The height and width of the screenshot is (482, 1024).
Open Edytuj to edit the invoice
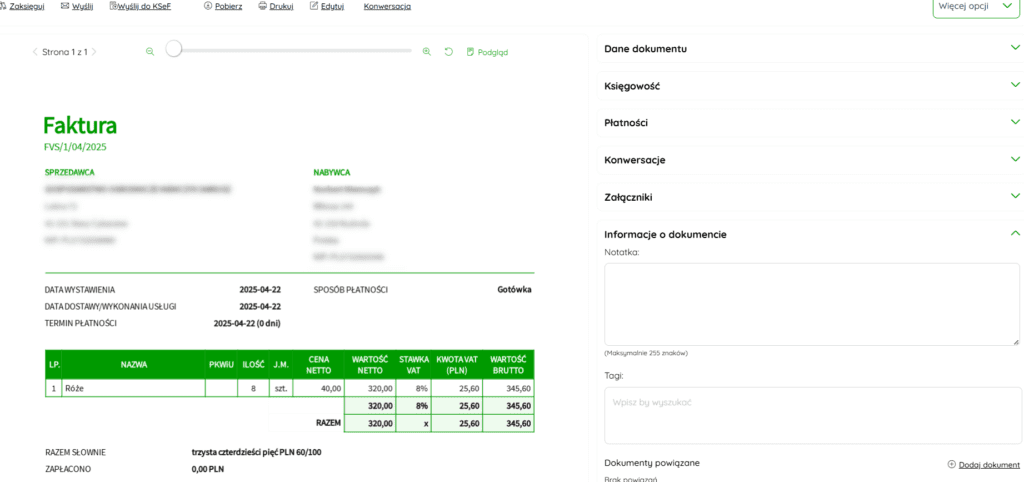(x=327, y=6)
